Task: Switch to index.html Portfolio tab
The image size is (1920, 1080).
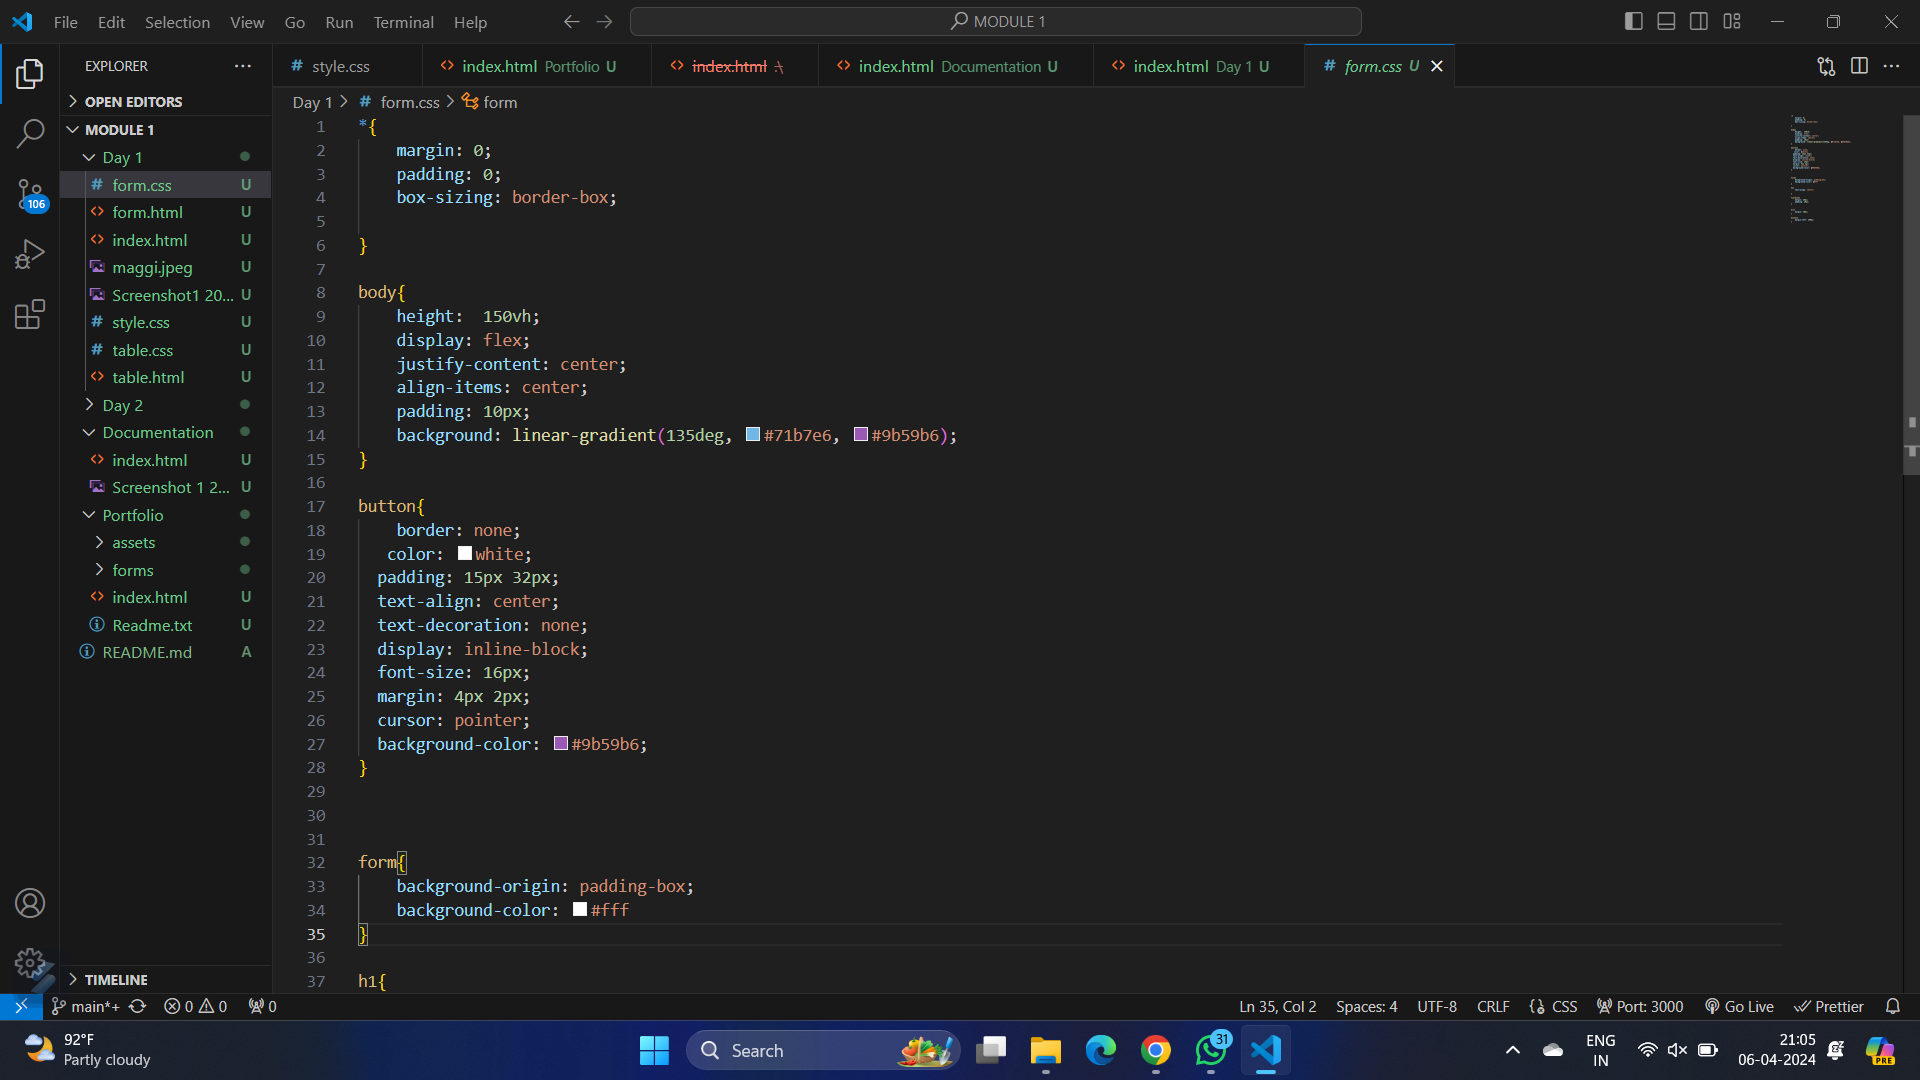Action: (536, 66)
